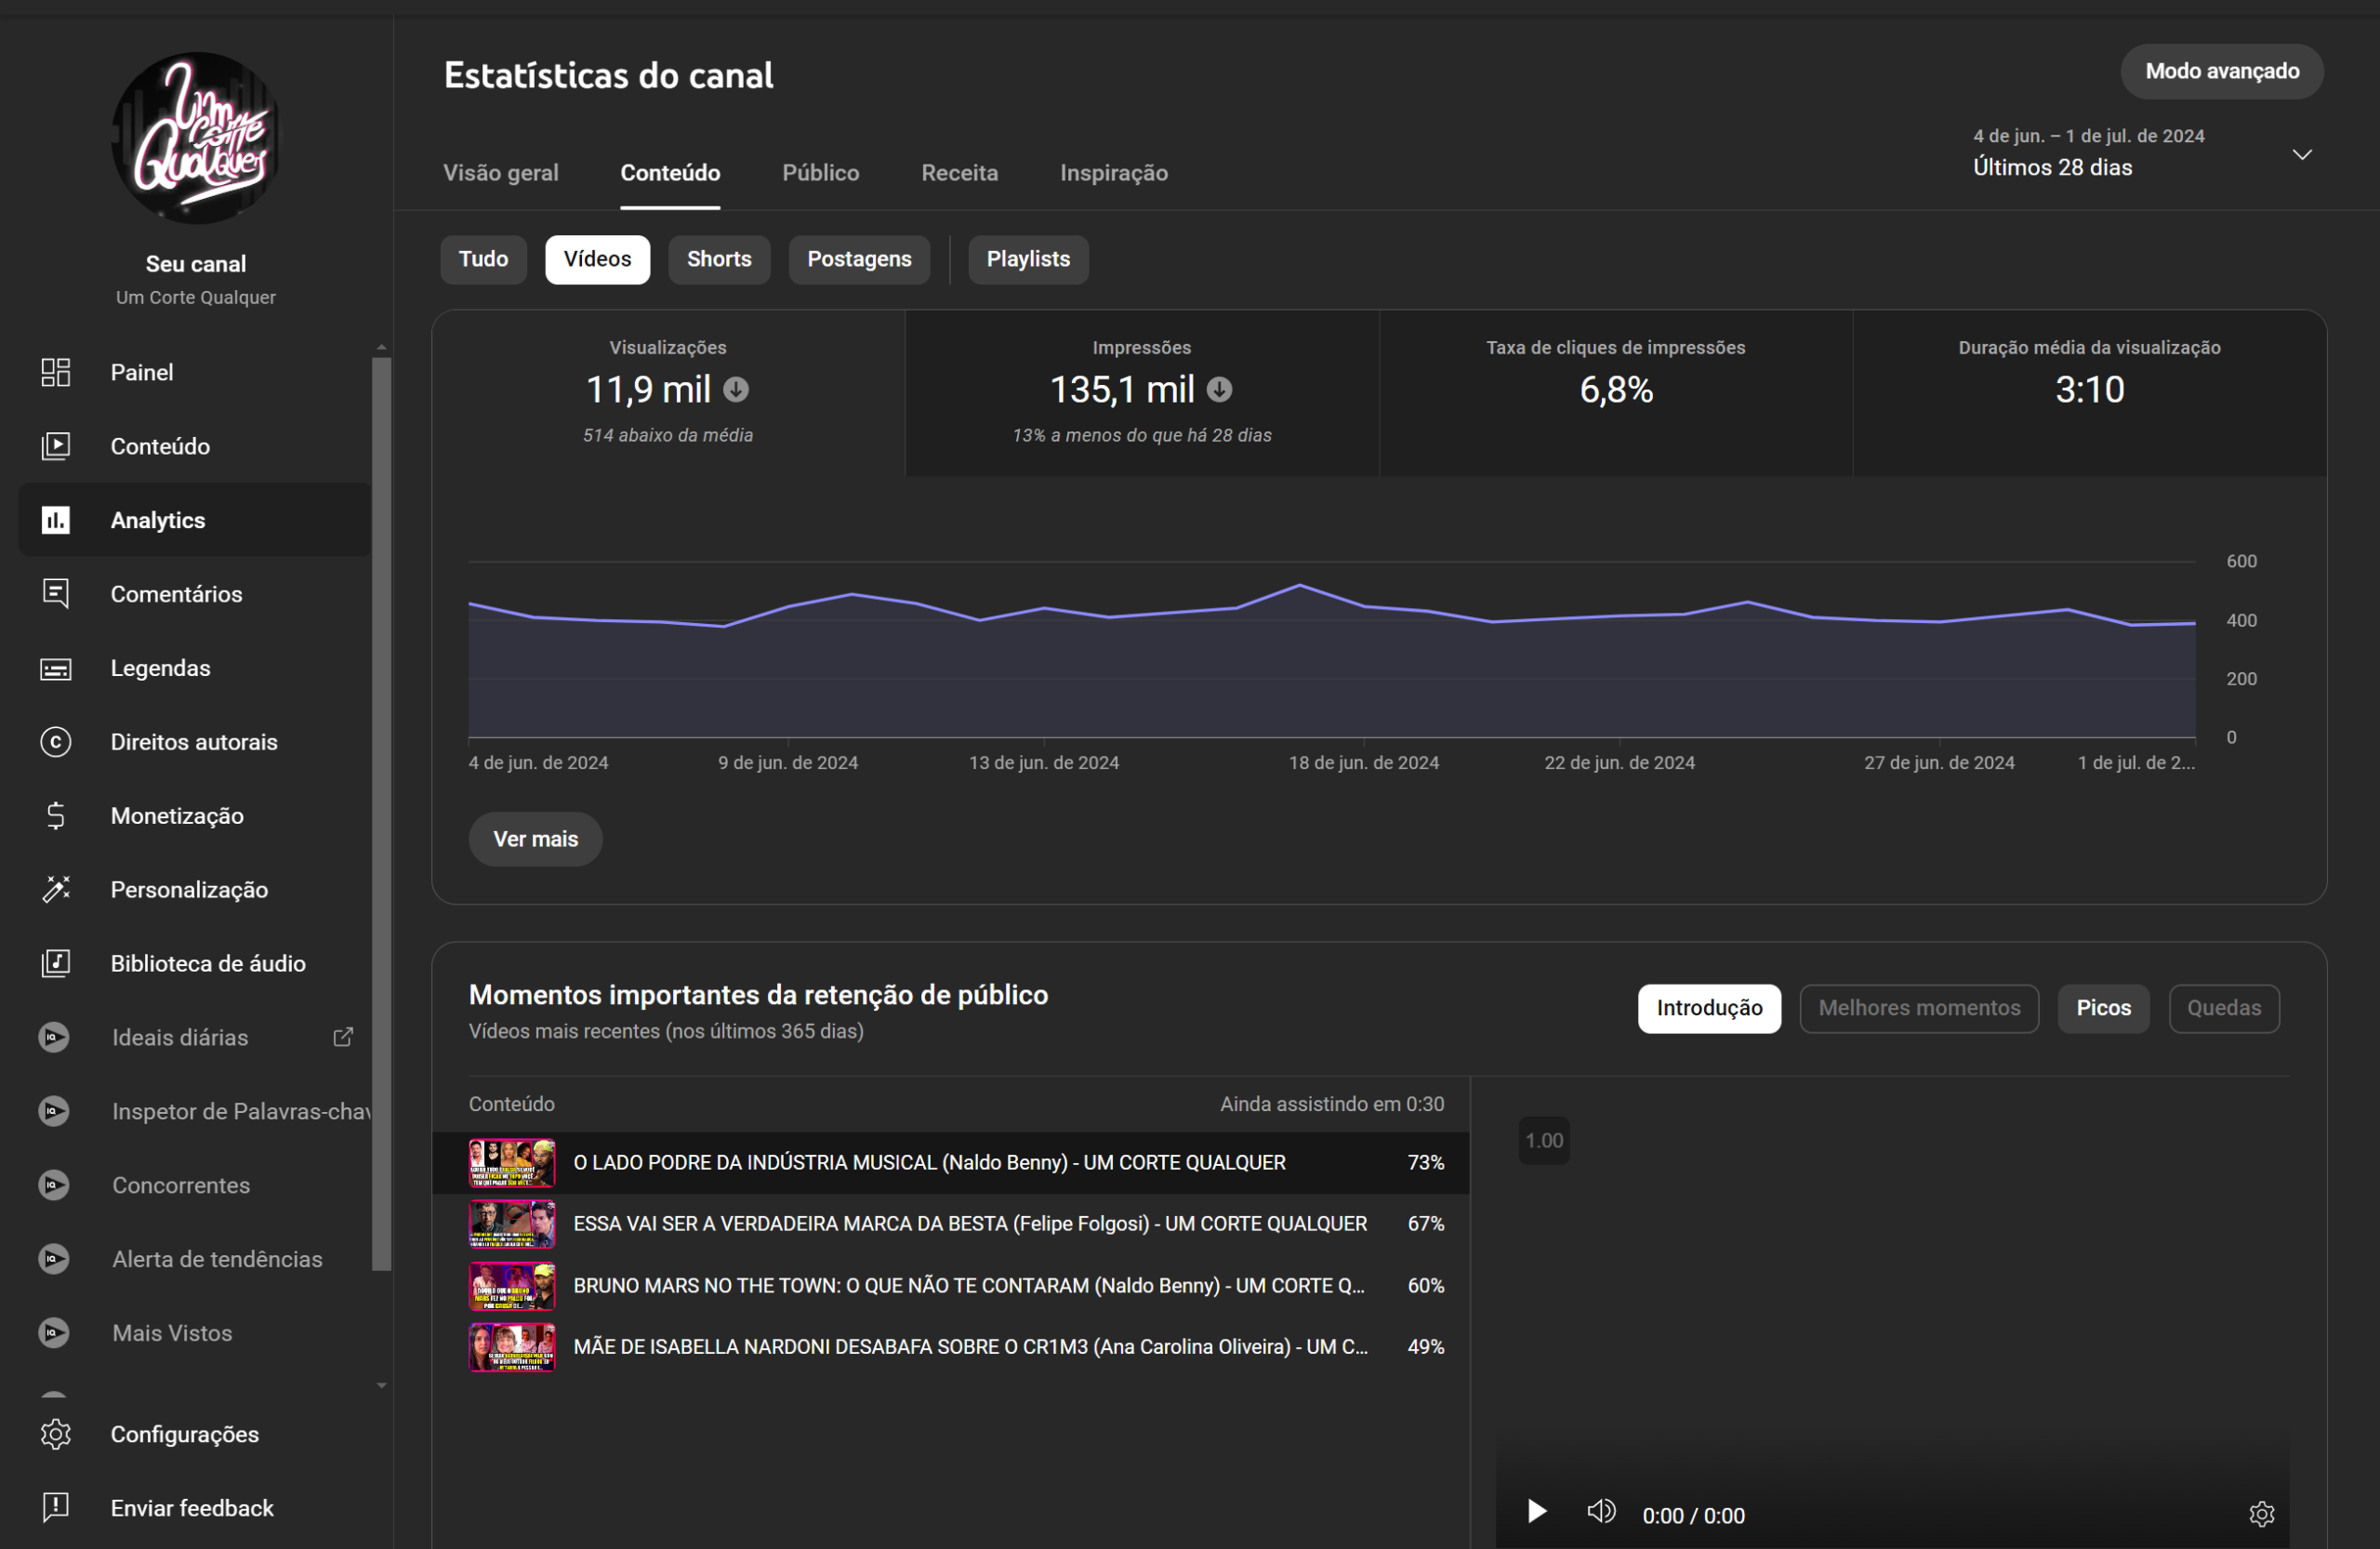
Task: Open external link icon beside Ideais diárias
Action: (343, 1037)
